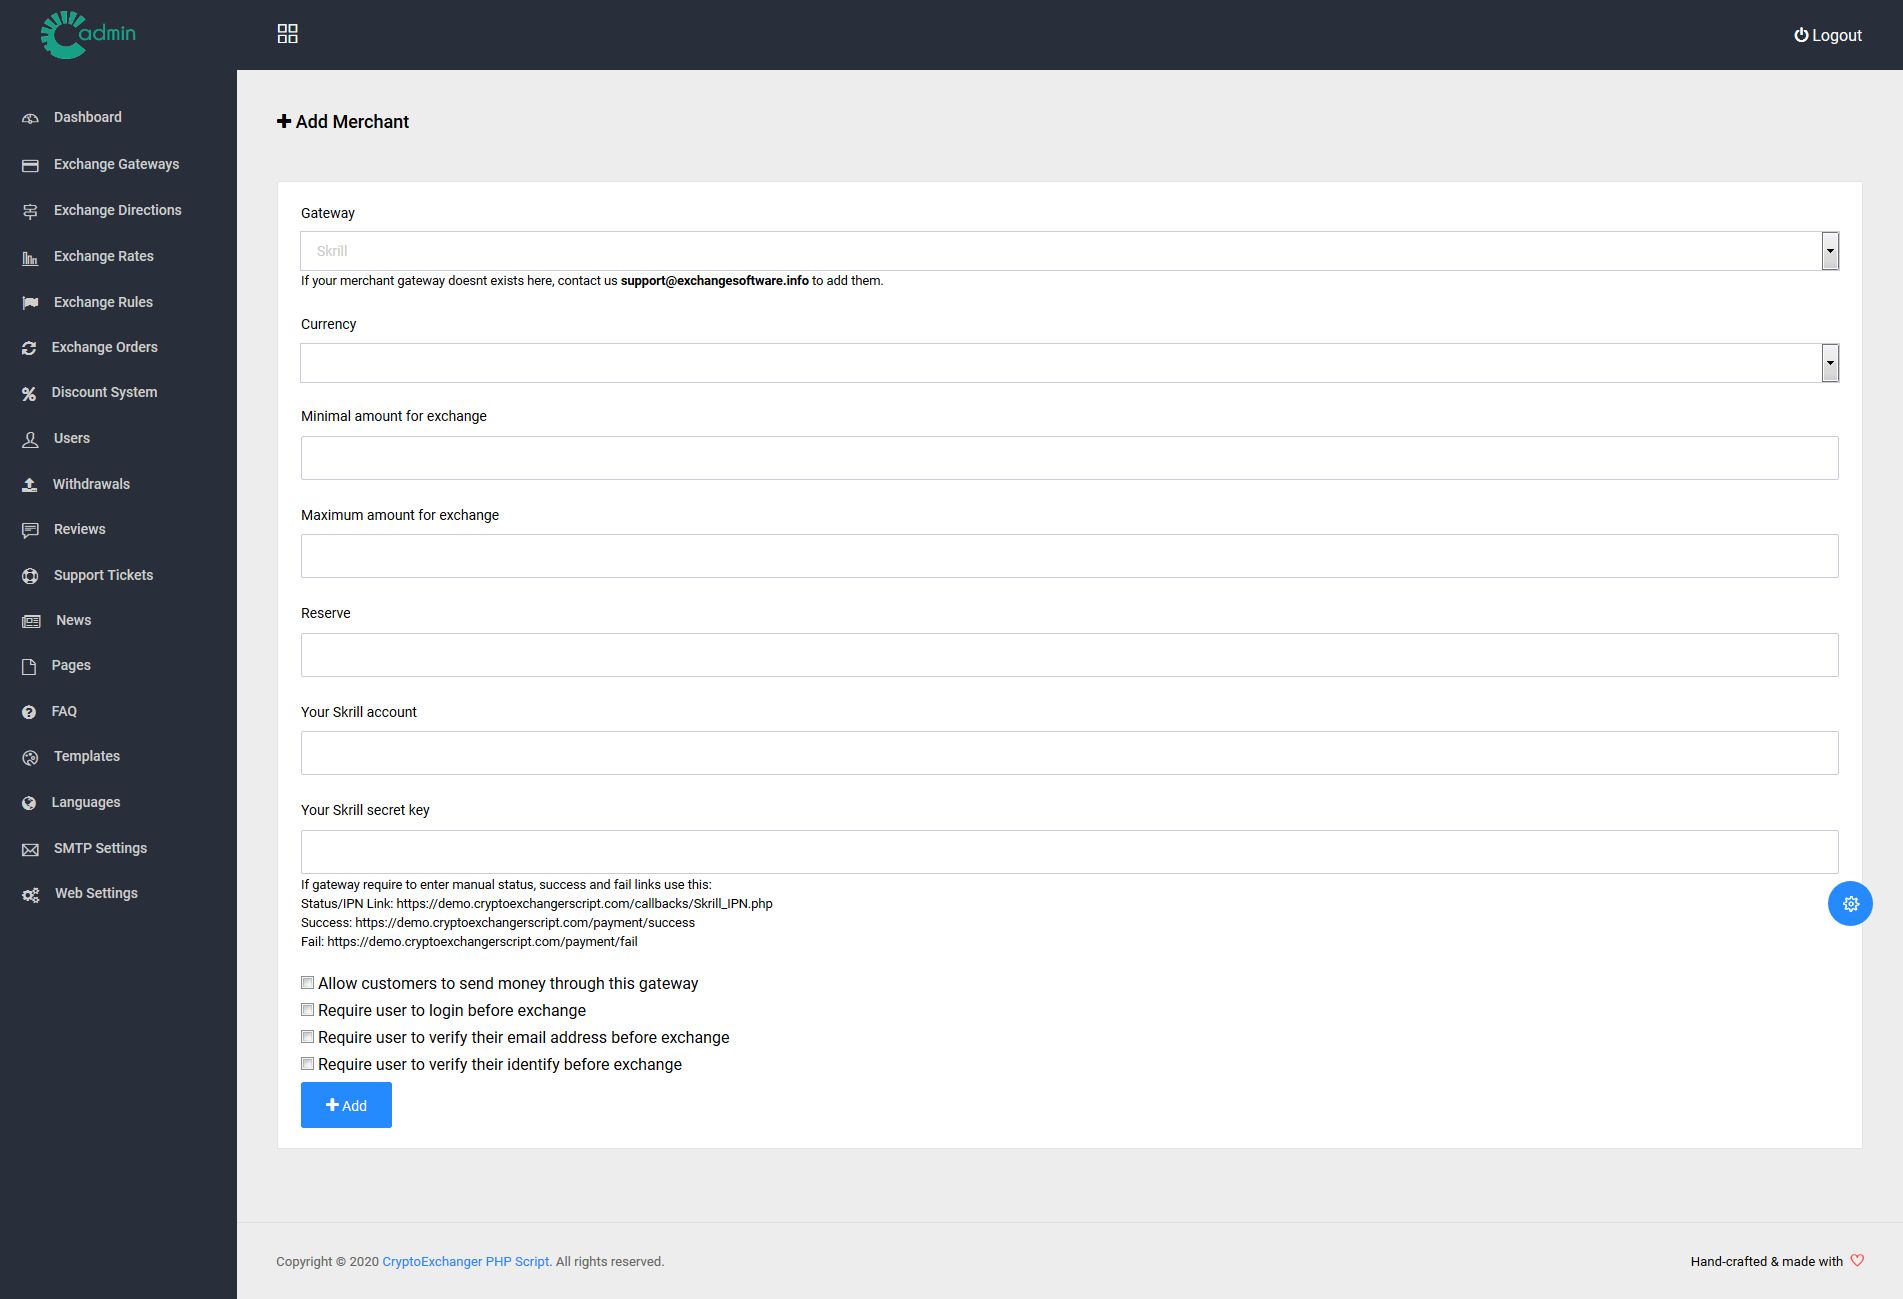
Task: Click the Discount System percent icon
Action: [29, 394]
